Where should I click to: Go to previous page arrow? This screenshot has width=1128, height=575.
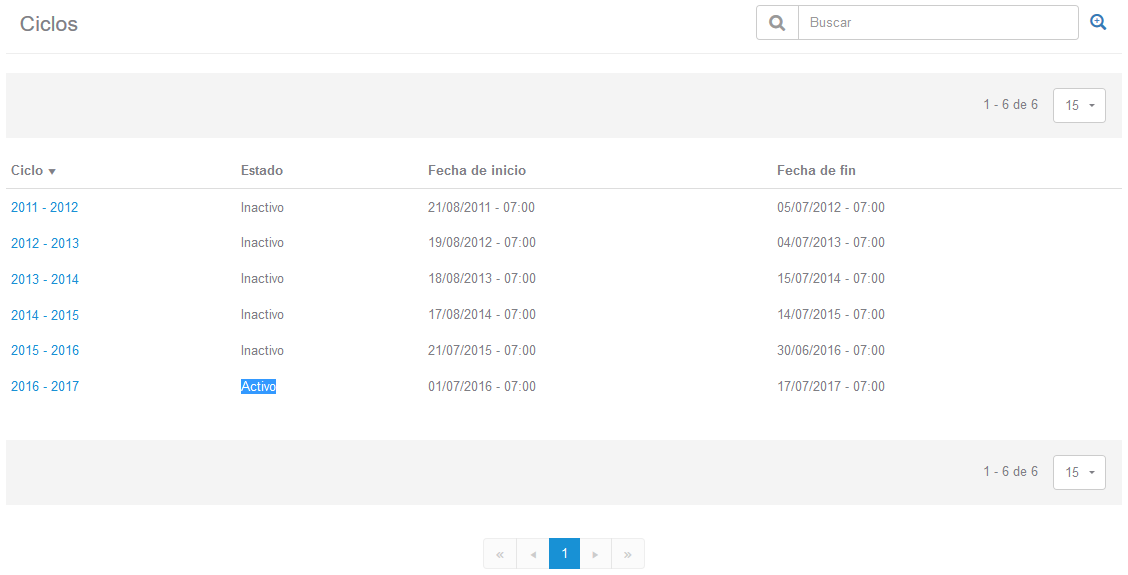533,554
